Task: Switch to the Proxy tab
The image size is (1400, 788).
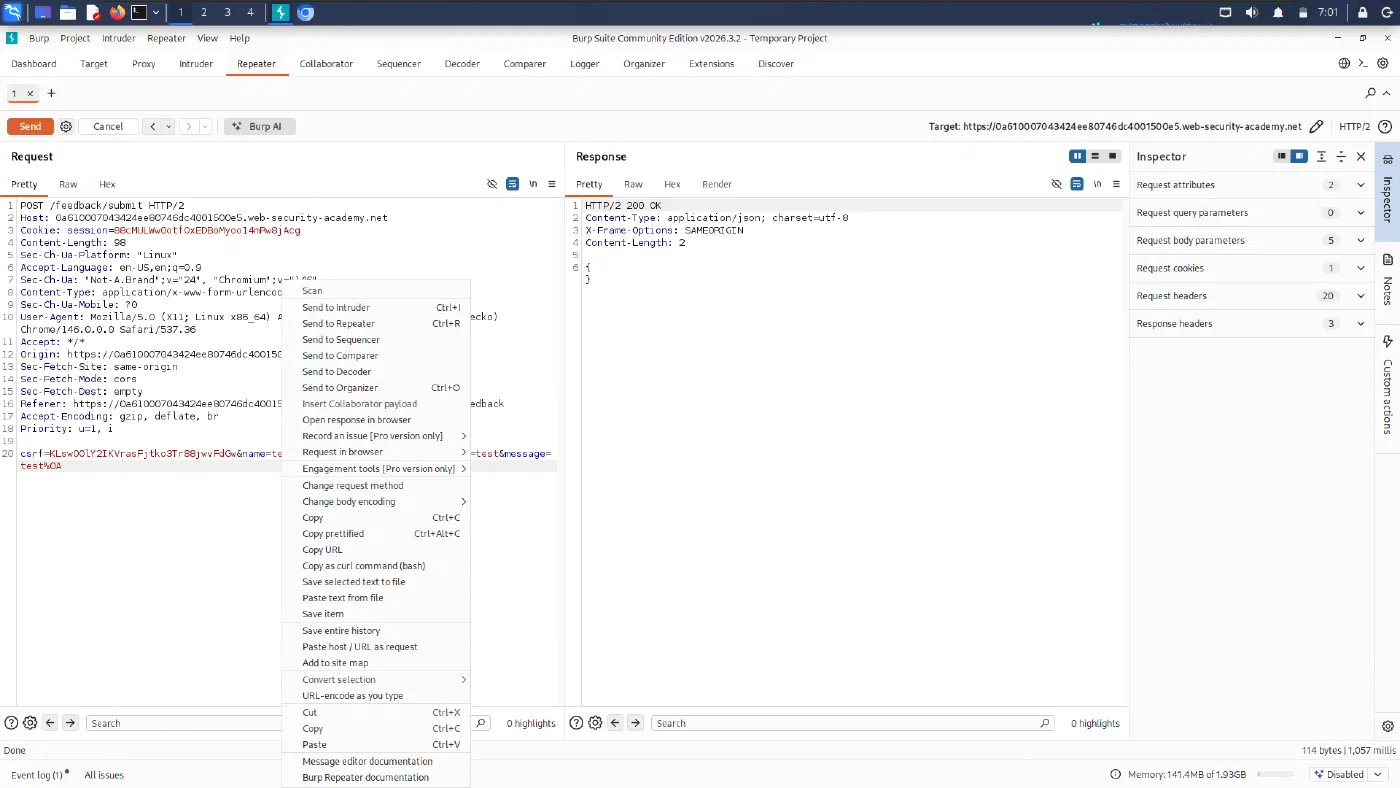Action: [144, 63]
